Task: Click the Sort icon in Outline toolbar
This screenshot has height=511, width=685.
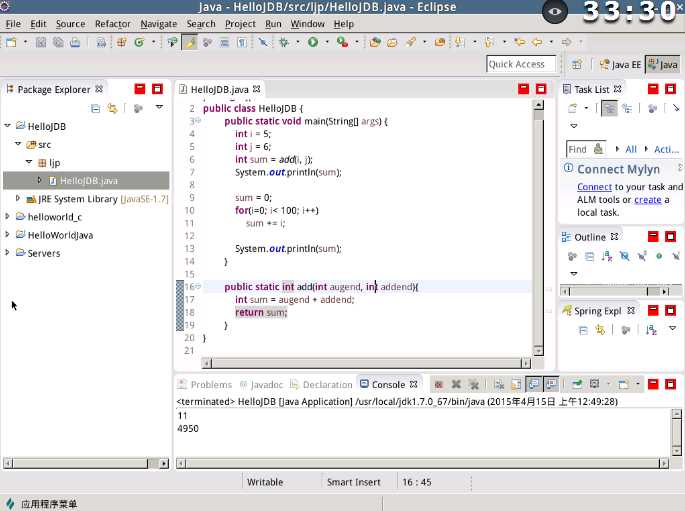Action: coord(607,256)
